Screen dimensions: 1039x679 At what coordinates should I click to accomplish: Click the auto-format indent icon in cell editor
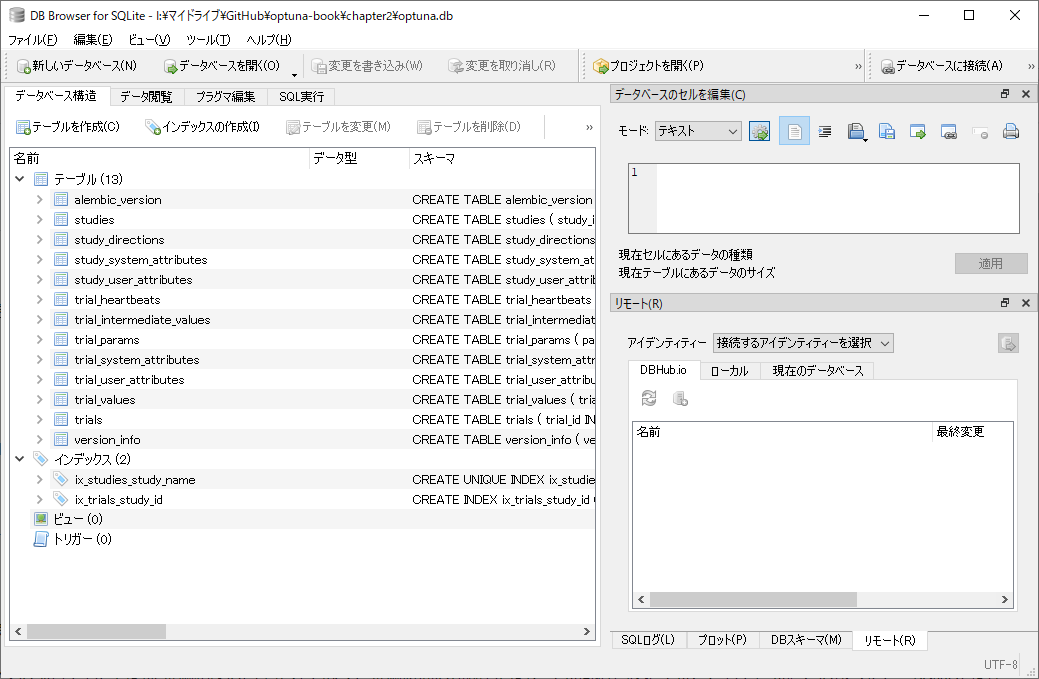(x=825, y=131)
